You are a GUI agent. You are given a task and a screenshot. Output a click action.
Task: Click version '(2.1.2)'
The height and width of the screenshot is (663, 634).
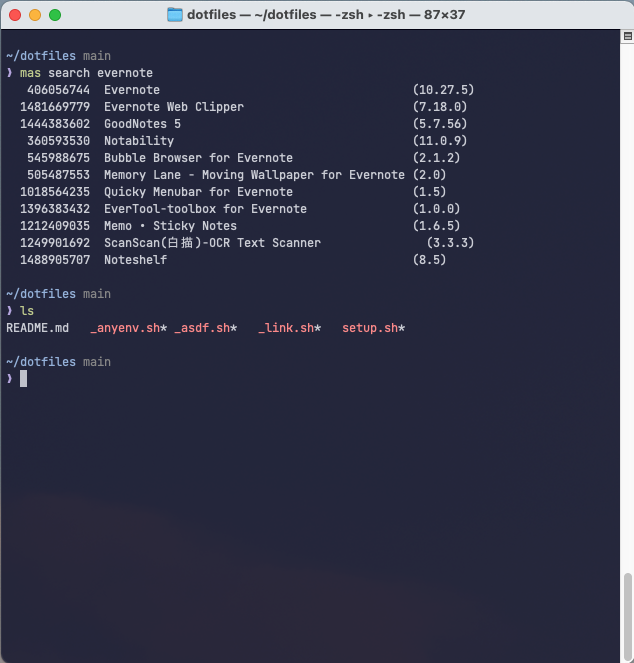pyautogui.click(x=436, y=158)
